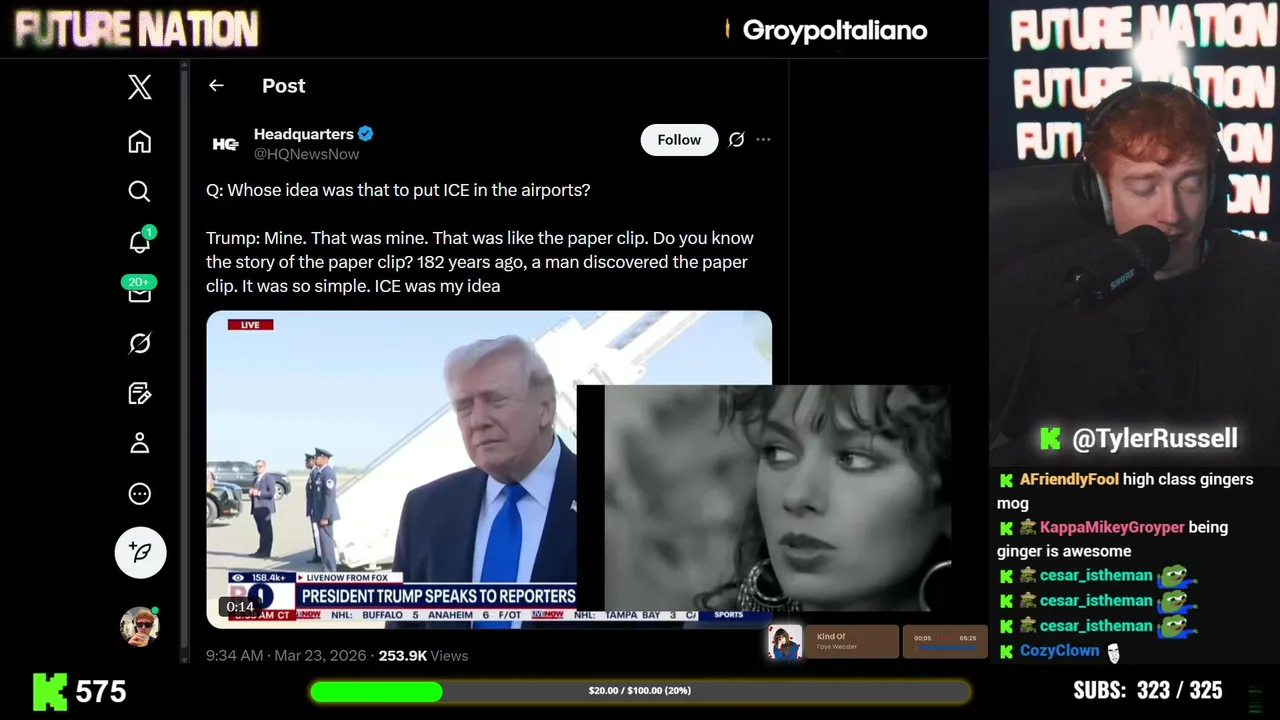This screenshot has height=720, width=1280.
Task: Open the X logo home link
Action: [x=140, y=87]
